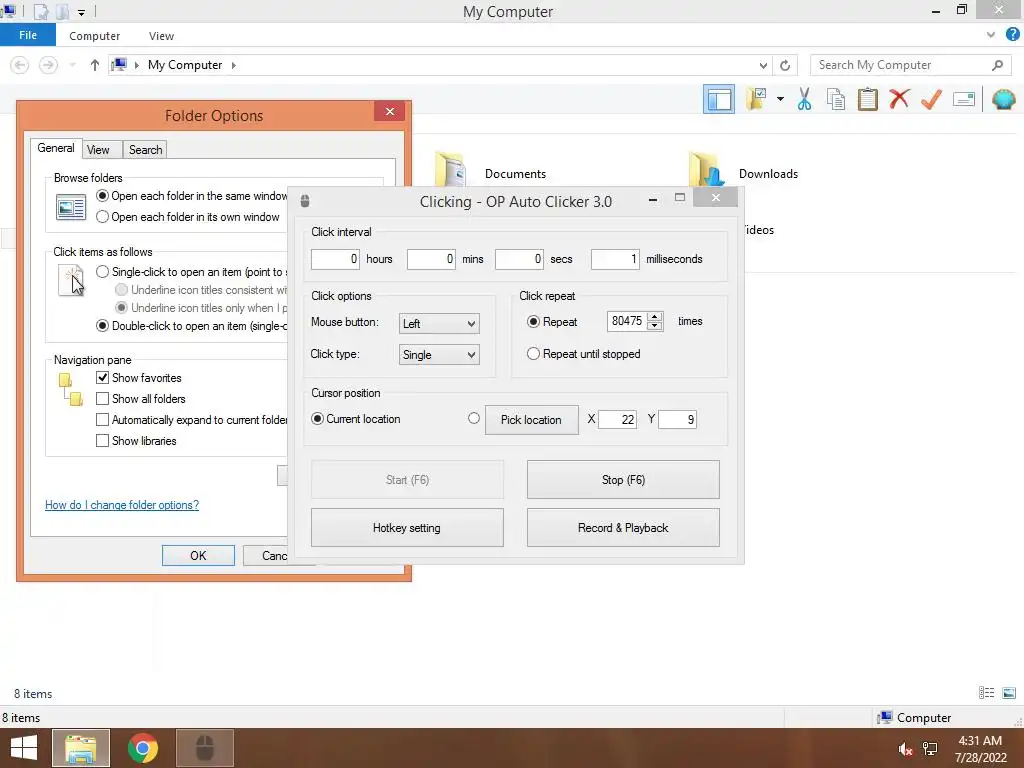Switch to Search tab in Folder Options
This screenshot has width=1024, height=768.
pyautogui.click(x=146, y=150)
